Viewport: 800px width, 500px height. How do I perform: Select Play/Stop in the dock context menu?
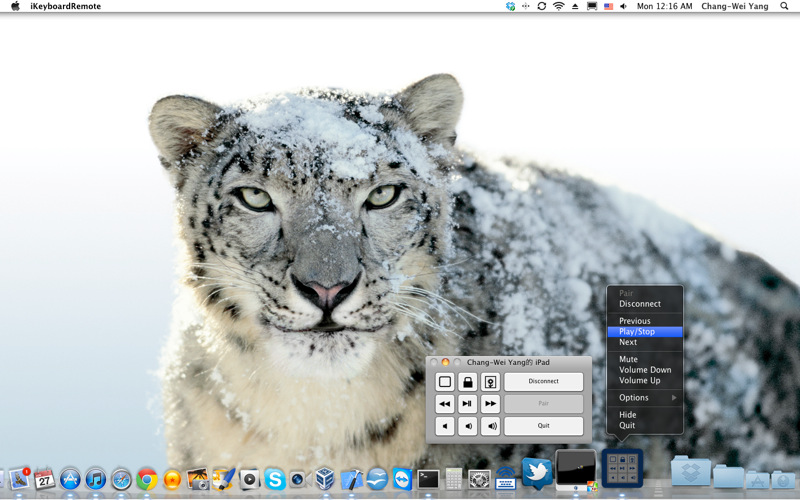(645, 332)
